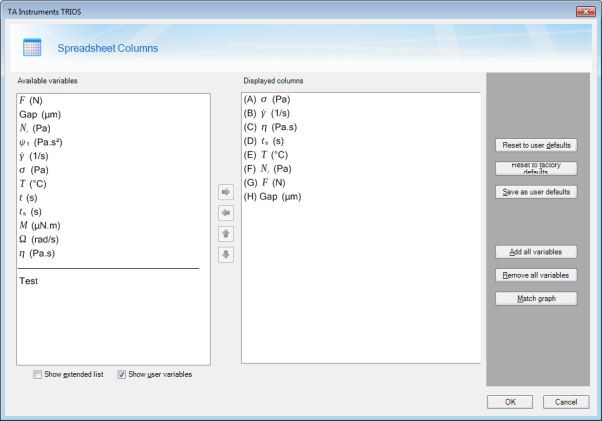The height and width of the screenshot is (421, 602).
Task: Close the TA Instruments TRIOS dialog
Action: [x=585, y=12]
